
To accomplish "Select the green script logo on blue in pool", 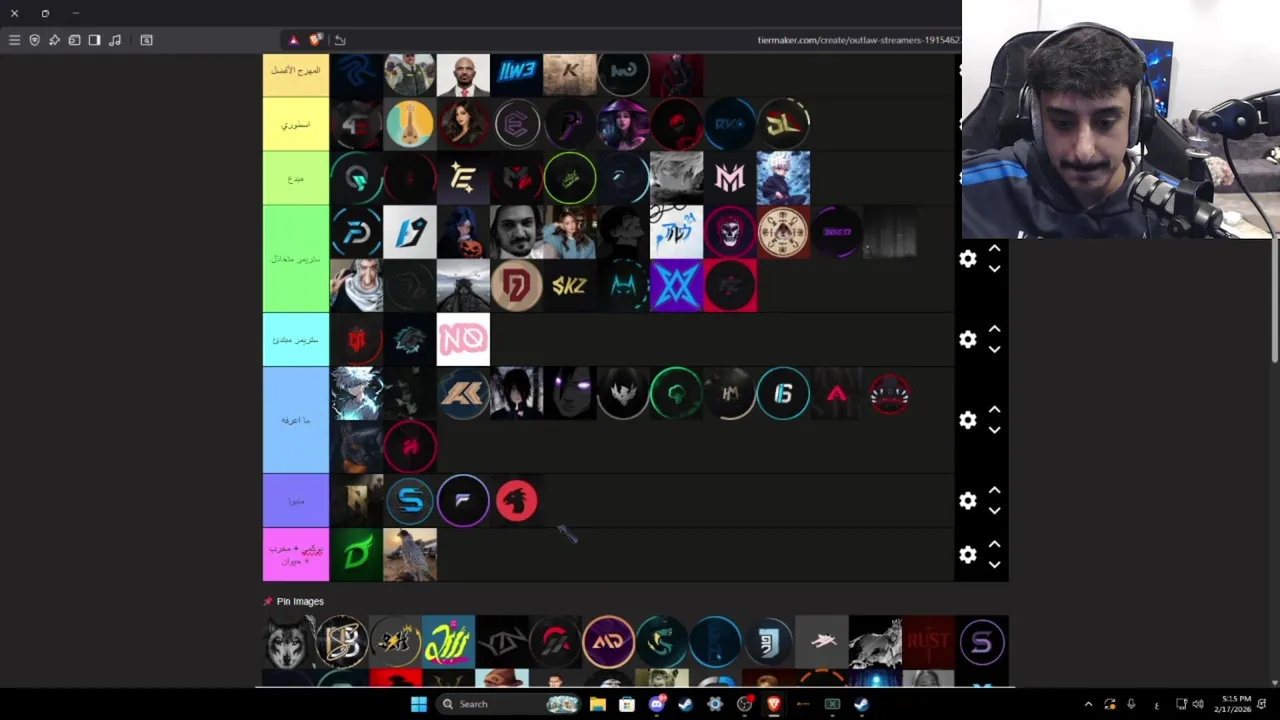I will (x=448, y=642).
